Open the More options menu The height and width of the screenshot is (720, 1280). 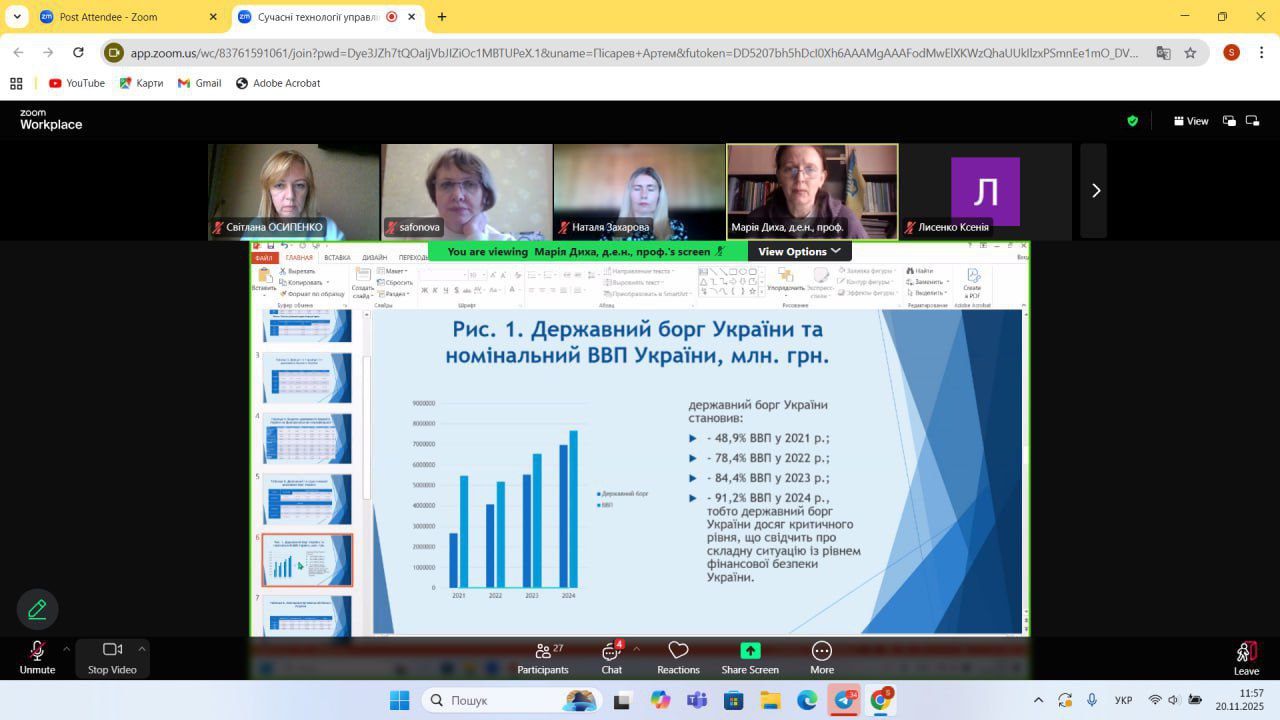tap(822, 658)
